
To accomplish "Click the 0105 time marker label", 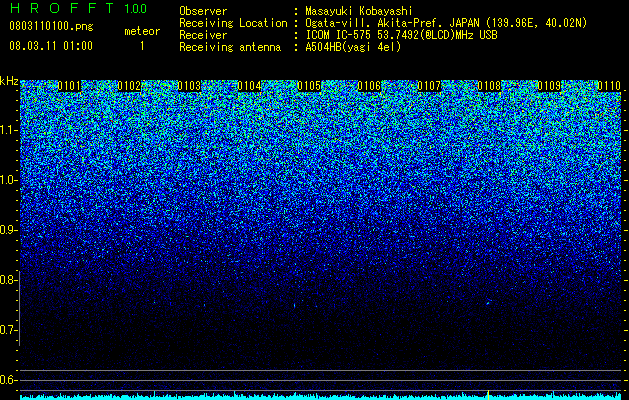I will point(309,86).
